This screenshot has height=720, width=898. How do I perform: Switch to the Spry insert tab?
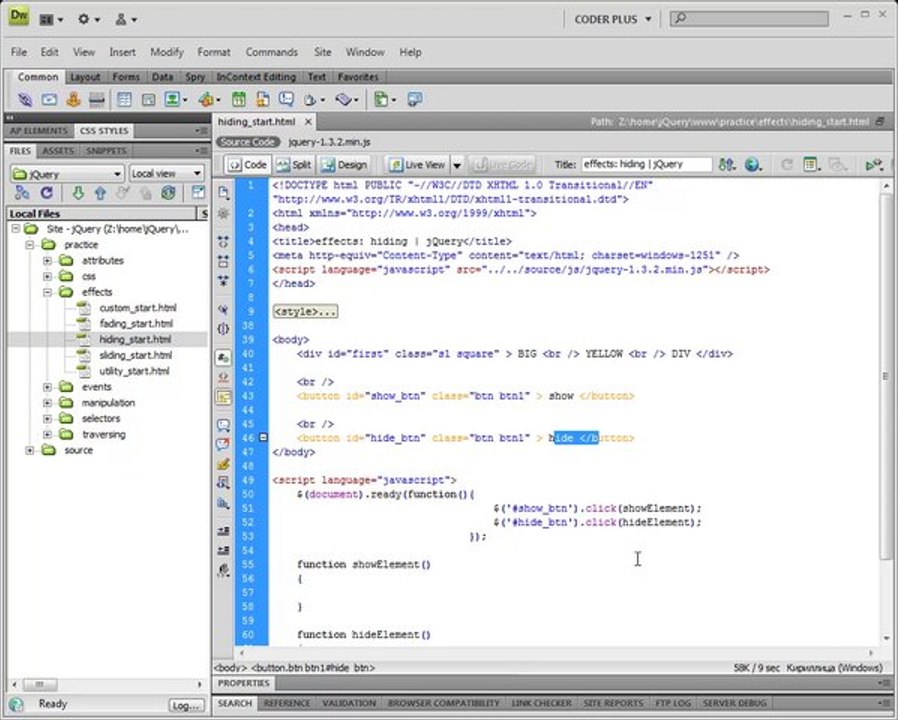click(195, 77)
